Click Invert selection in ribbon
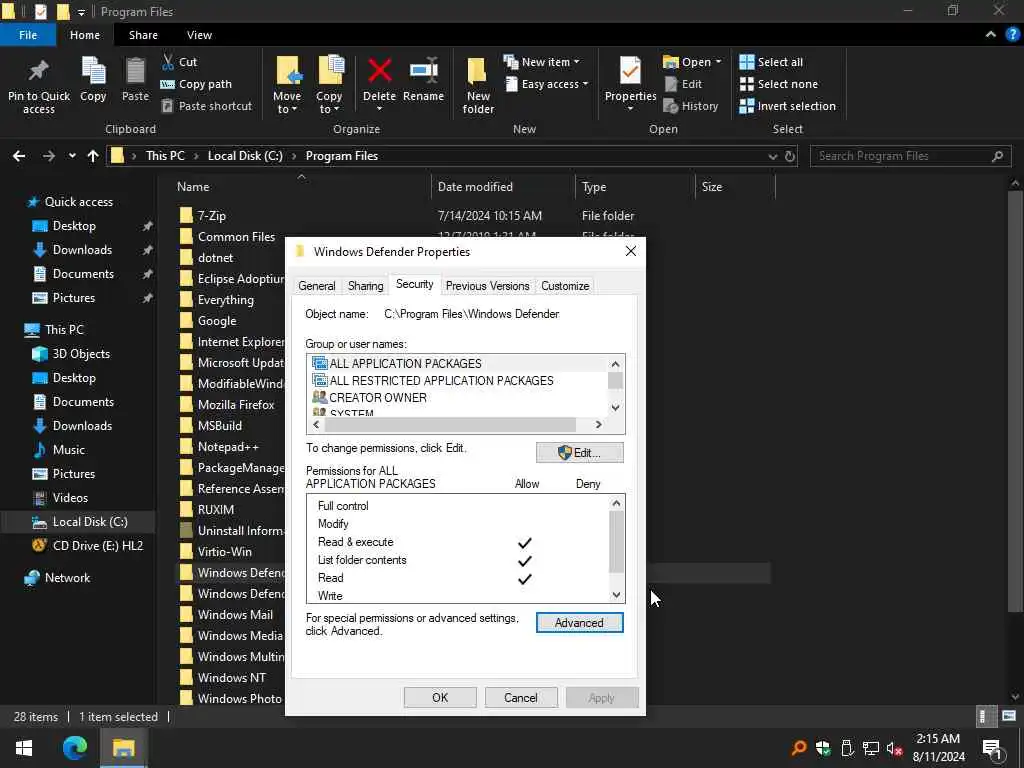The width and height of the screenshot is (1024, 768). click(x=788, y=106)
